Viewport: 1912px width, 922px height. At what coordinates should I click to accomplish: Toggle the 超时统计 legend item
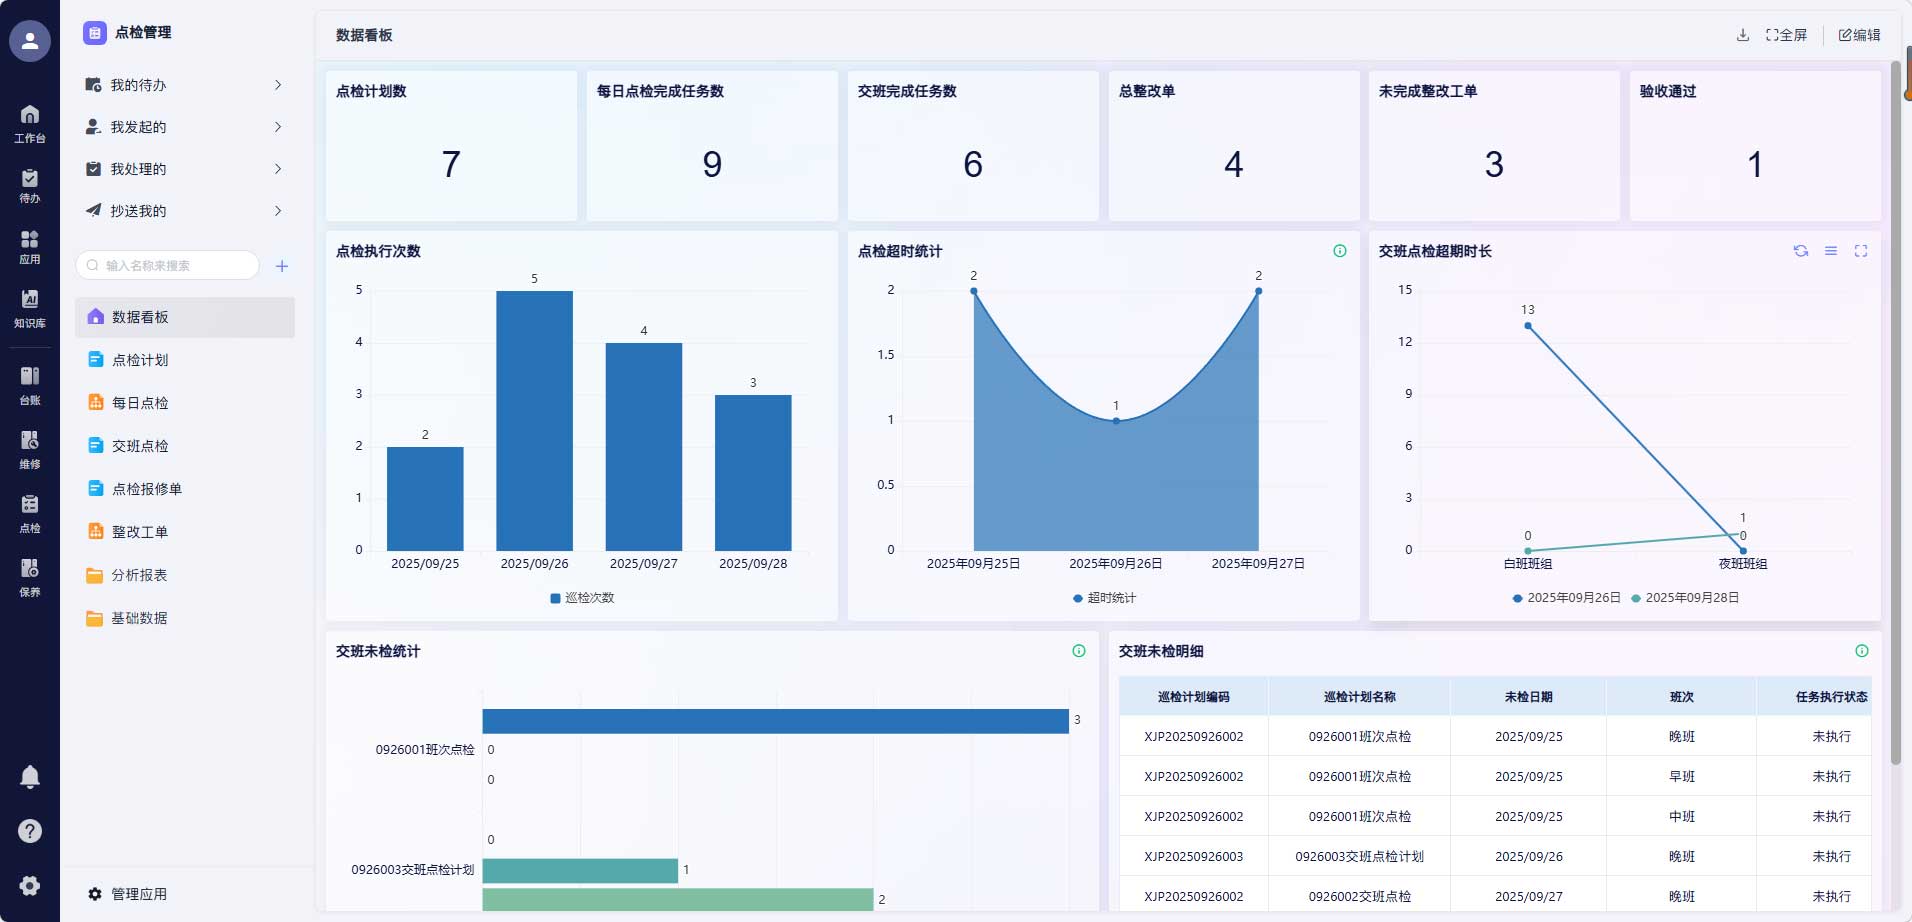click(1104, 598)
